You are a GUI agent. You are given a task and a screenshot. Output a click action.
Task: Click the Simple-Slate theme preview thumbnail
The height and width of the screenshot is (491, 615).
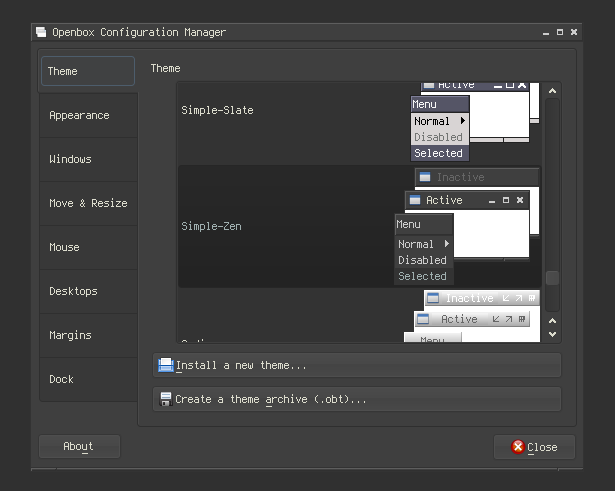(x=475, y=122)
